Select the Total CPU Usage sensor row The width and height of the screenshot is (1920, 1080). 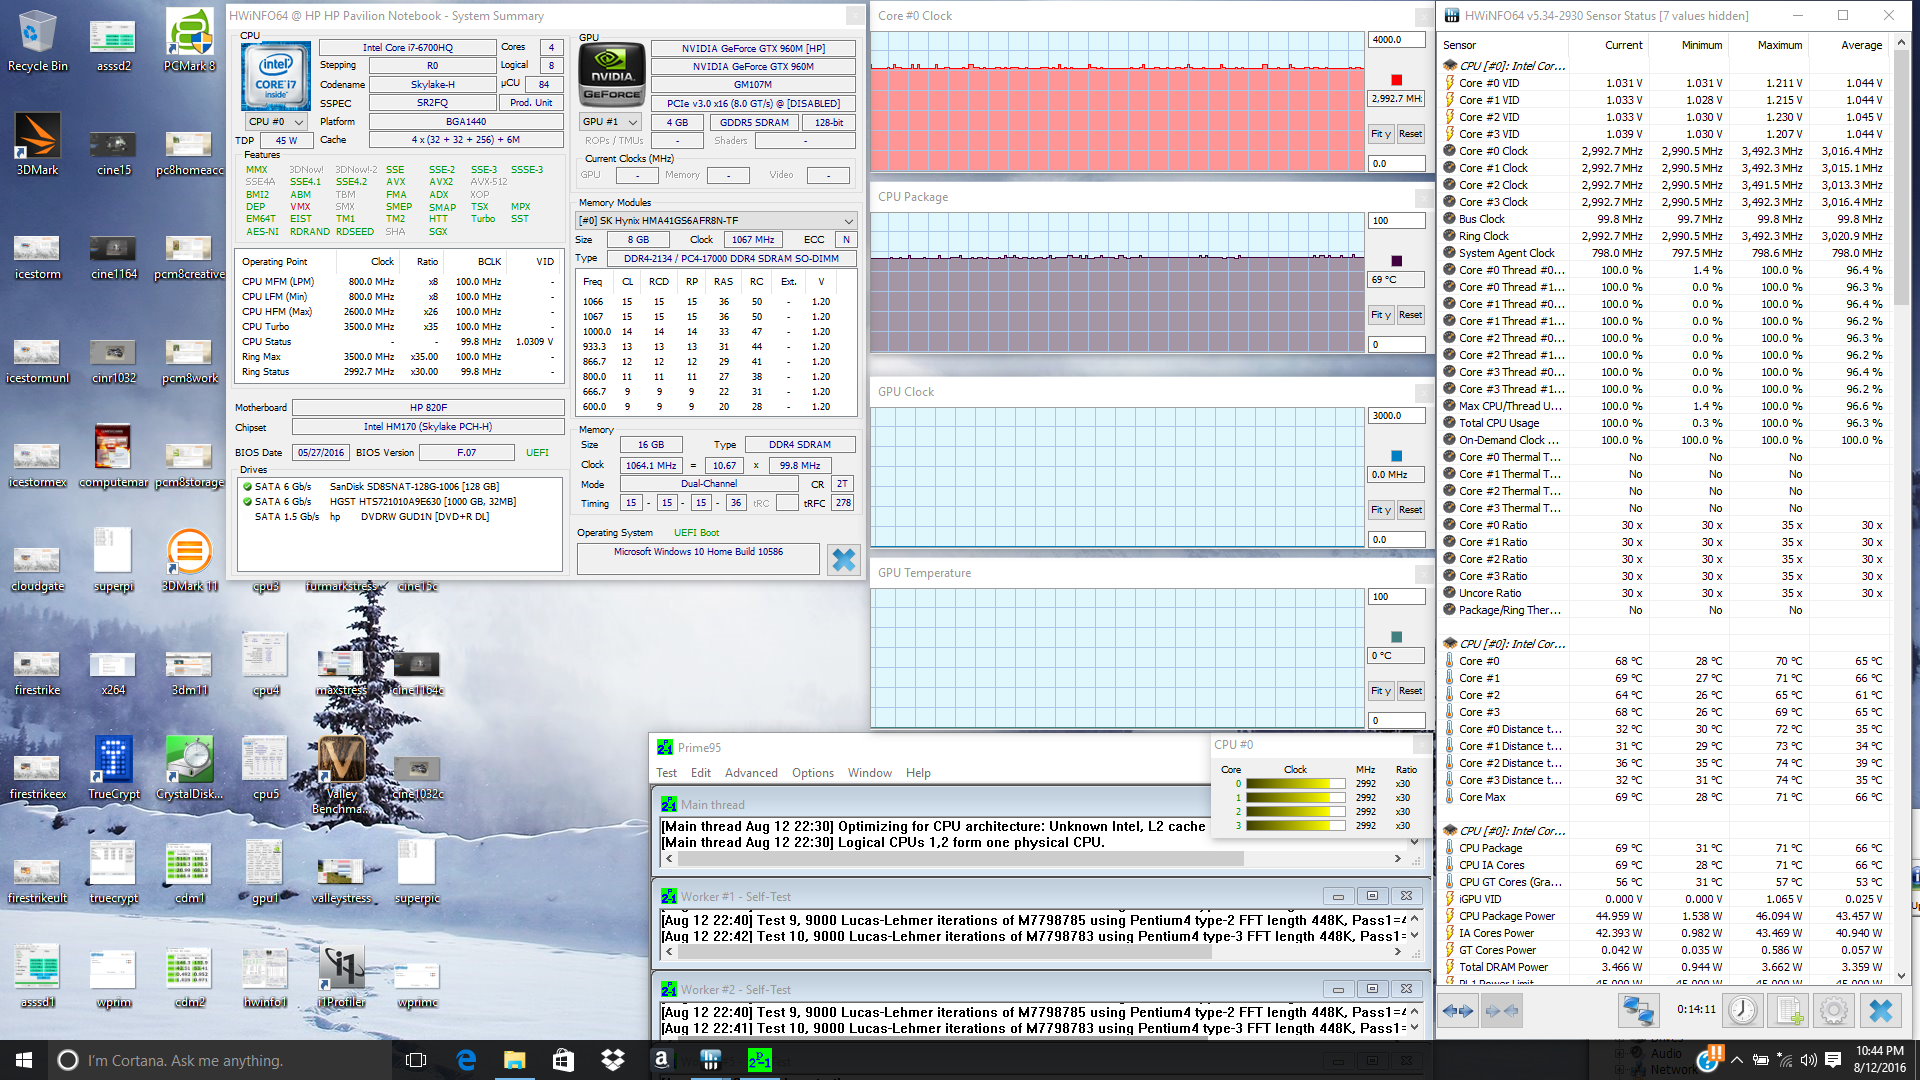click(1665, 423)
